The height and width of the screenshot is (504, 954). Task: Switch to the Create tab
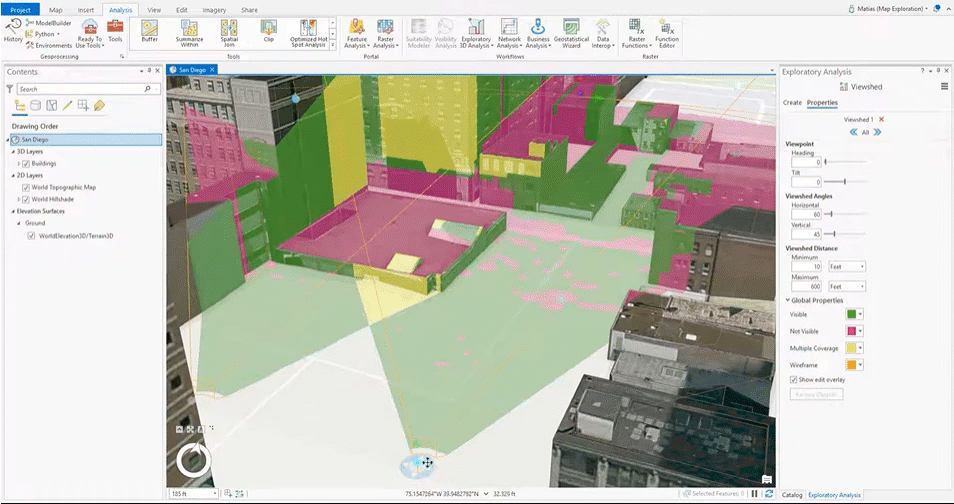tap(792, 102)
